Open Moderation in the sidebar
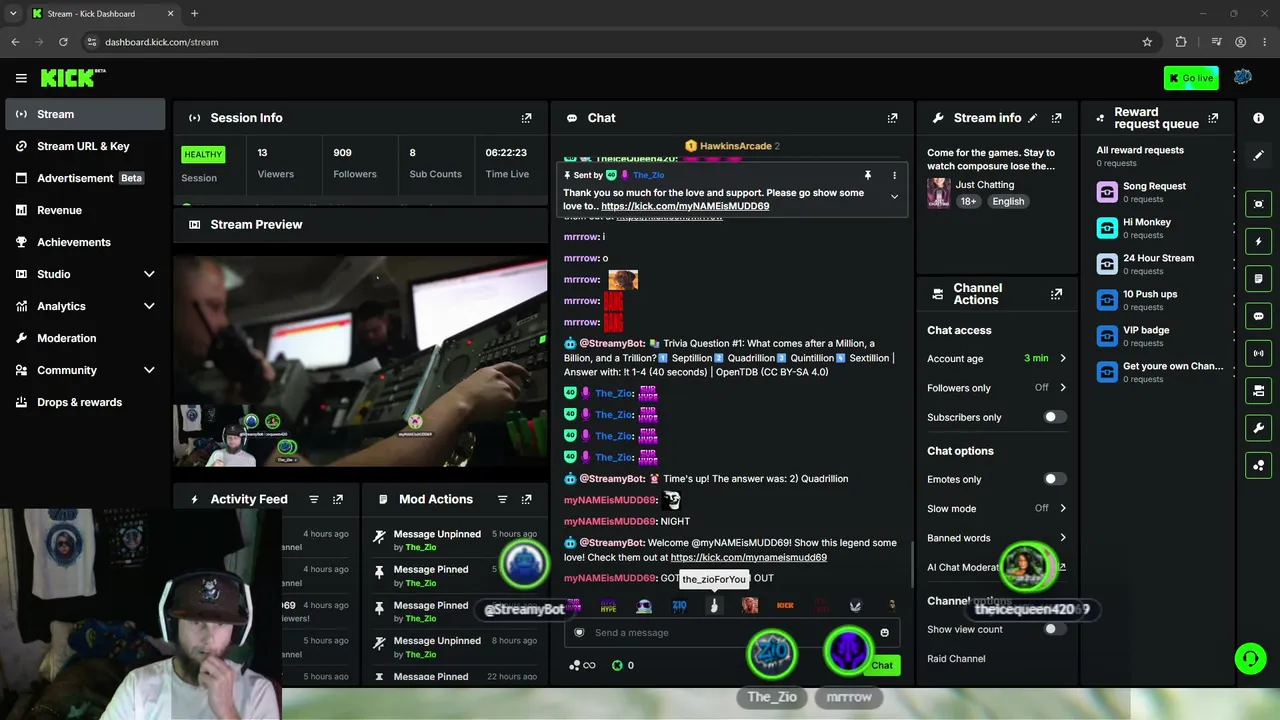 [x=85, y=338]
